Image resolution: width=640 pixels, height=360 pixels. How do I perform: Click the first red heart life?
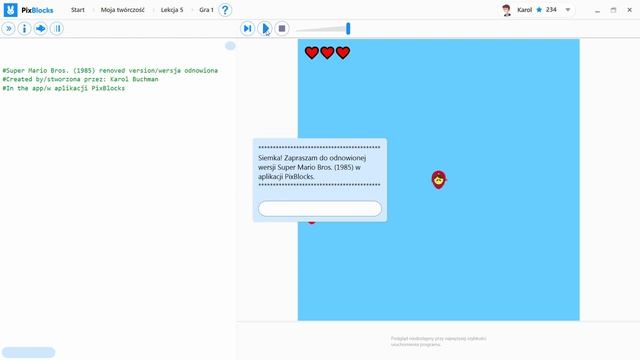pos(312,53)
